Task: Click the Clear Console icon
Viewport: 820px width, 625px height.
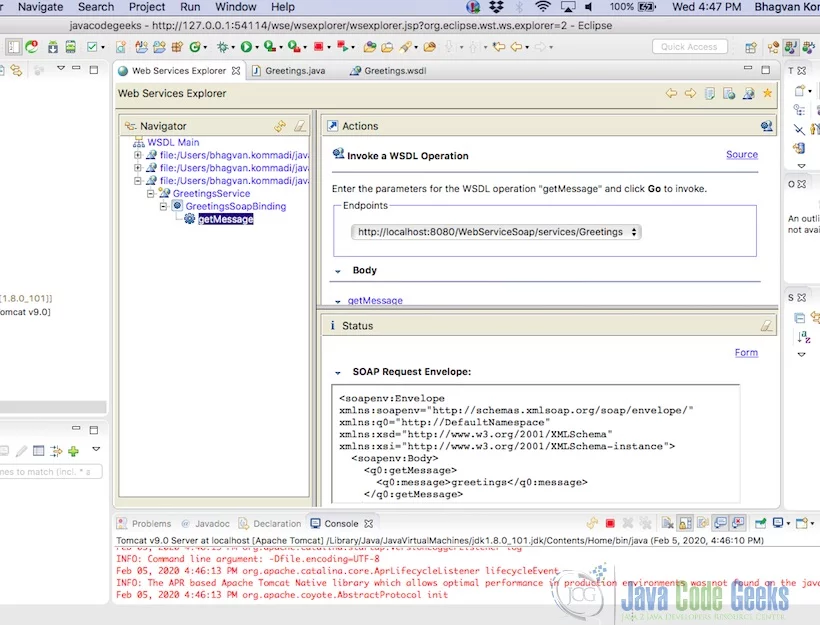Action: [667, 523]
